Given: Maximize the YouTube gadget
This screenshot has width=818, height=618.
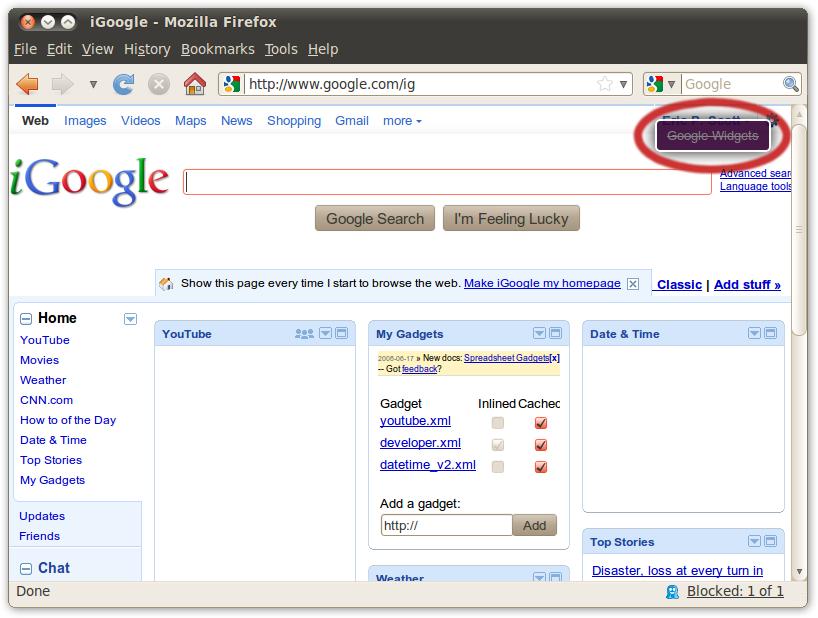Looking at the screenshot, I should click(342, 333).
